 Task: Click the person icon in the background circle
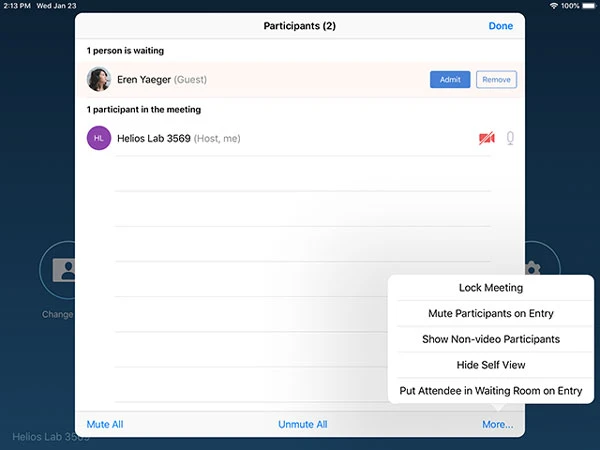click(x=62, y=270)
